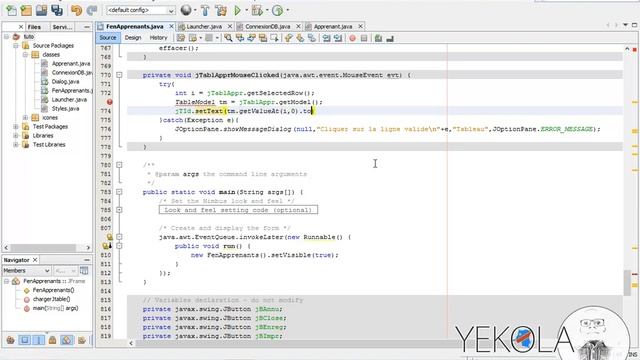Click the Open Project toolbar icon

pos(41,10)
